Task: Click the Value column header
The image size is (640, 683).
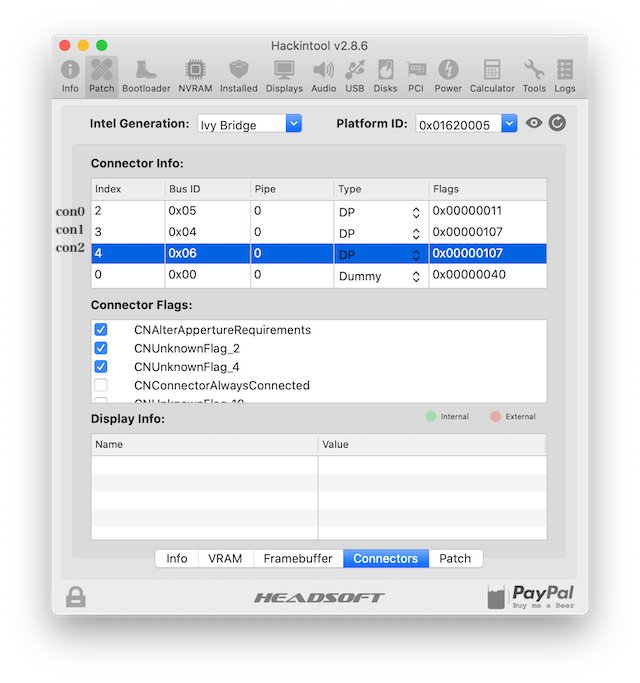Action: [432, 445]
